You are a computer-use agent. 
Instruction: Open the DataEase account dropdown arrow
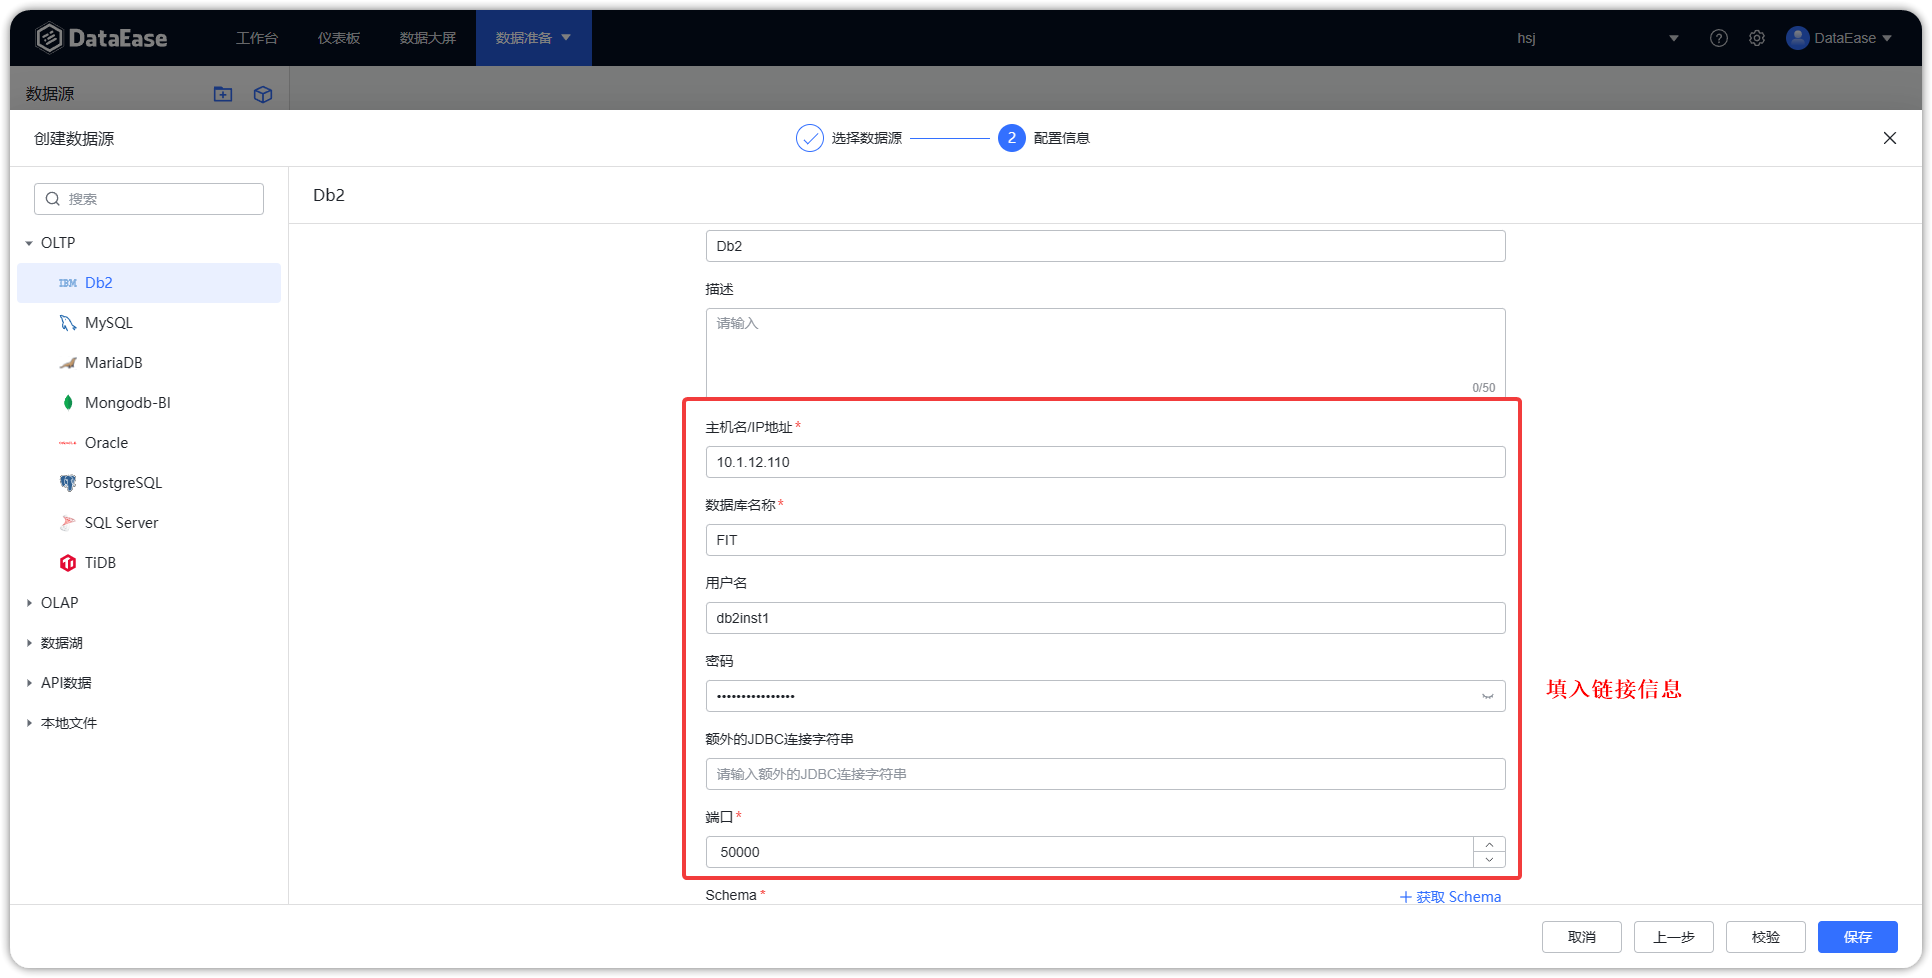[1887, 38]
